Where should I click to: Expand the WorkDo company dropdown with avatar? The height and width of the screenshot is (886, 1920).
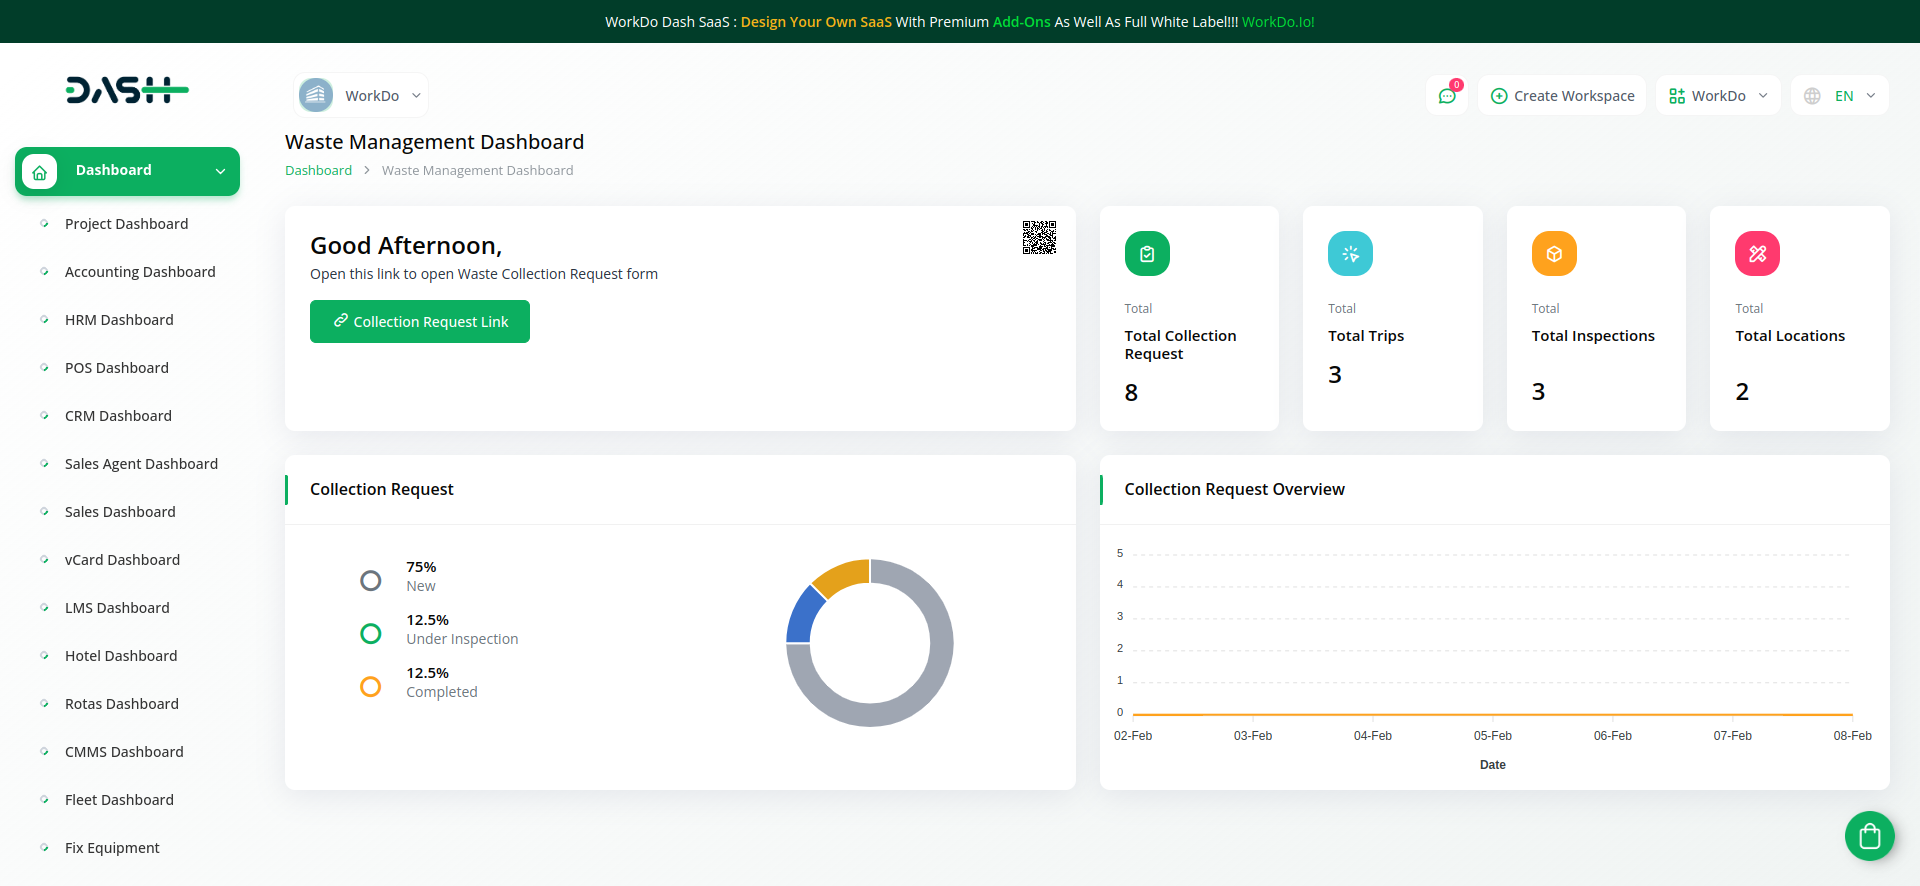coord(362,96)
